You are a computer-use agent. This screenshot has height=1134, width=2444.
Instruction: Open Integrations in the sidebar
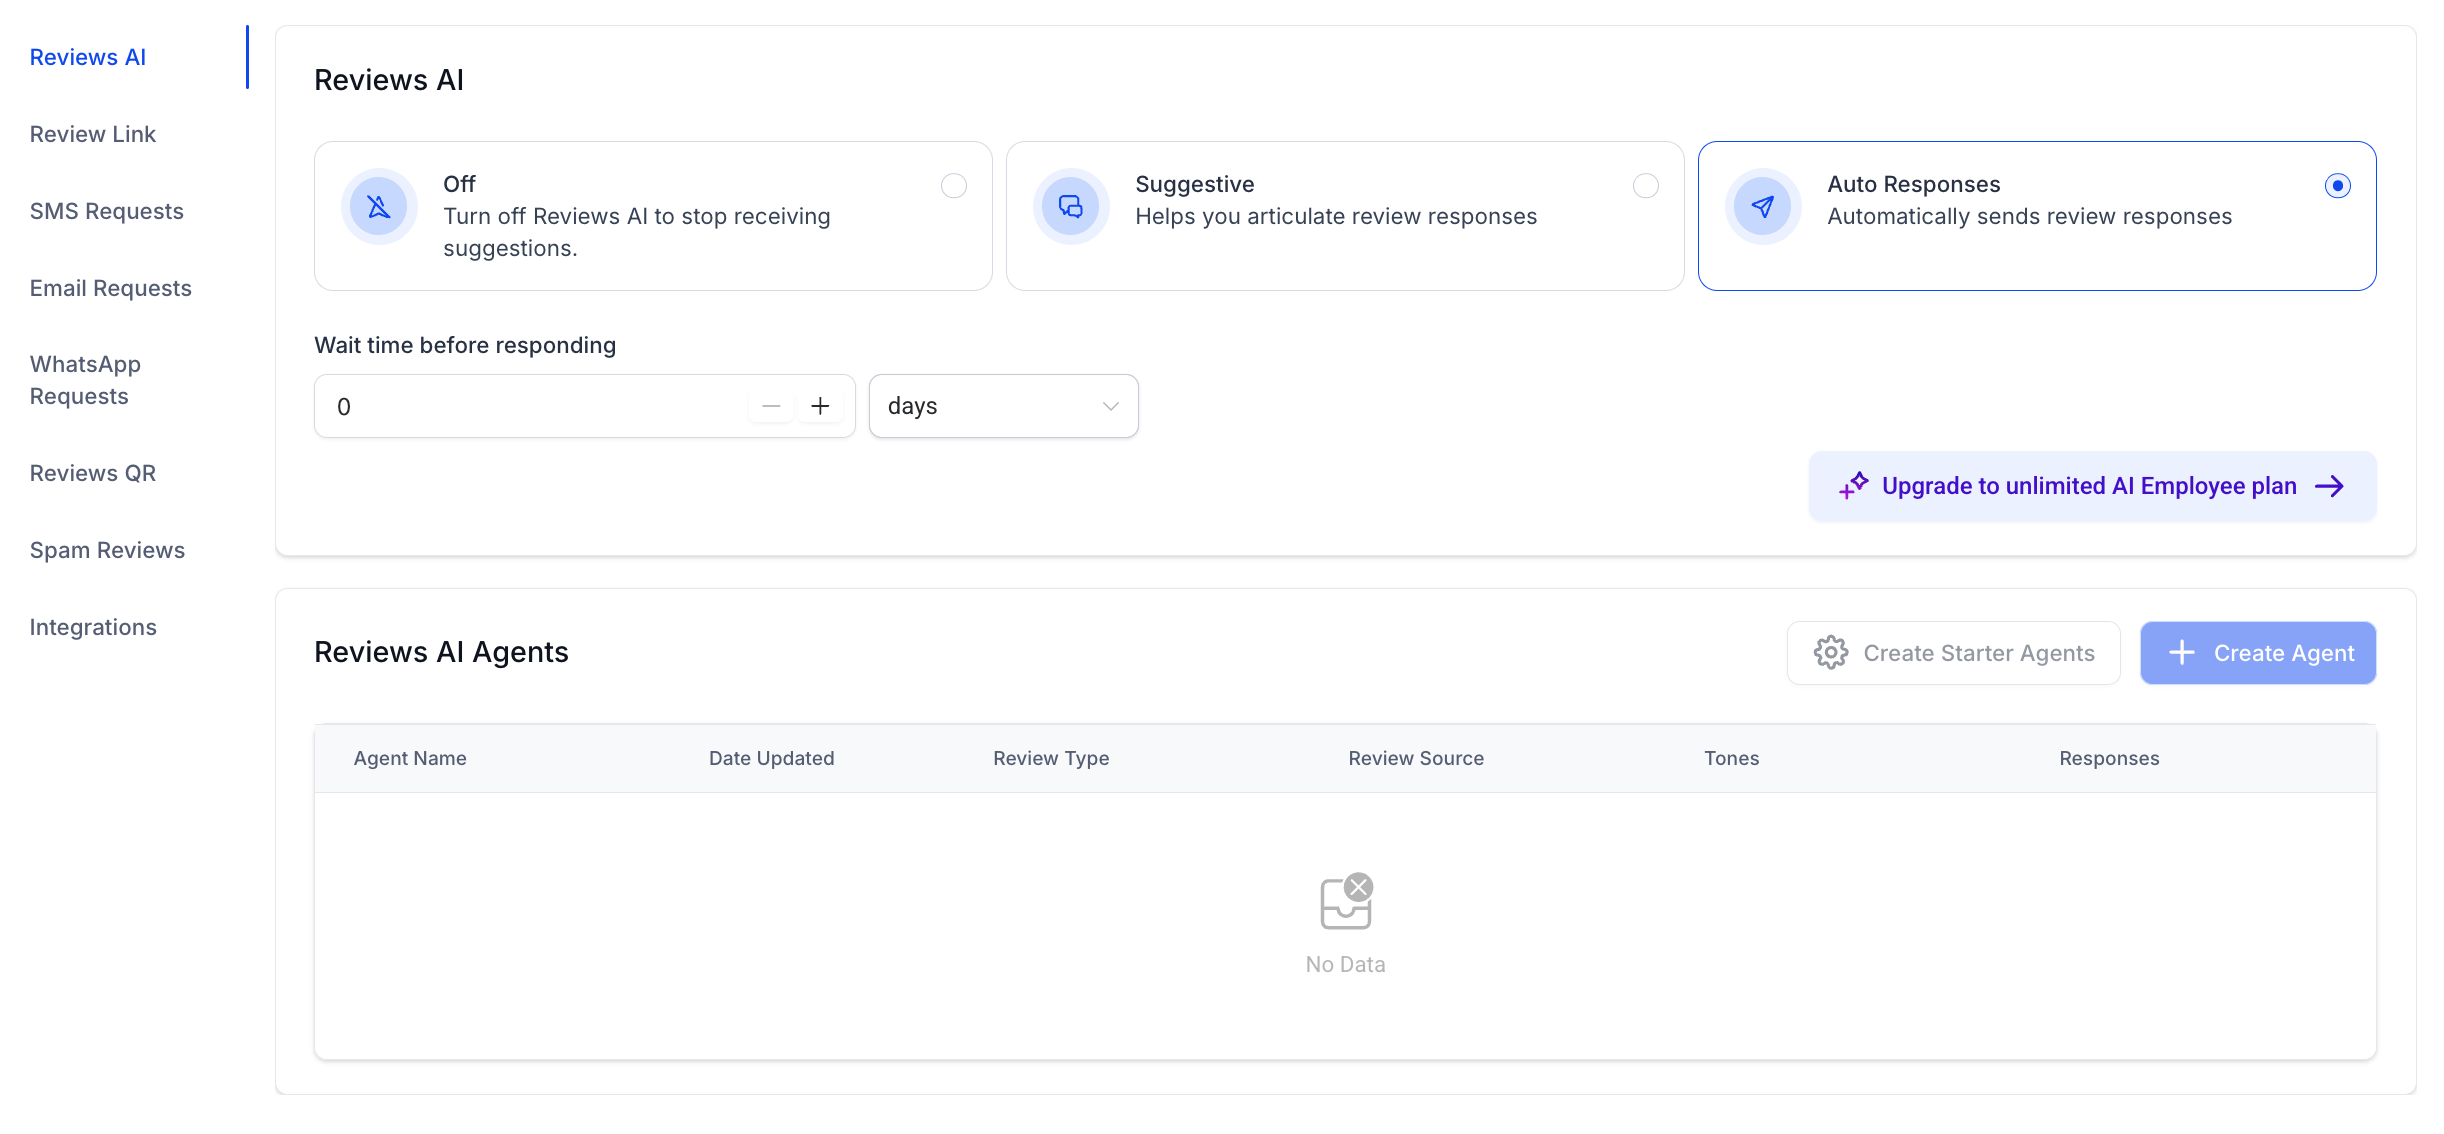click(x=93, y=627)
